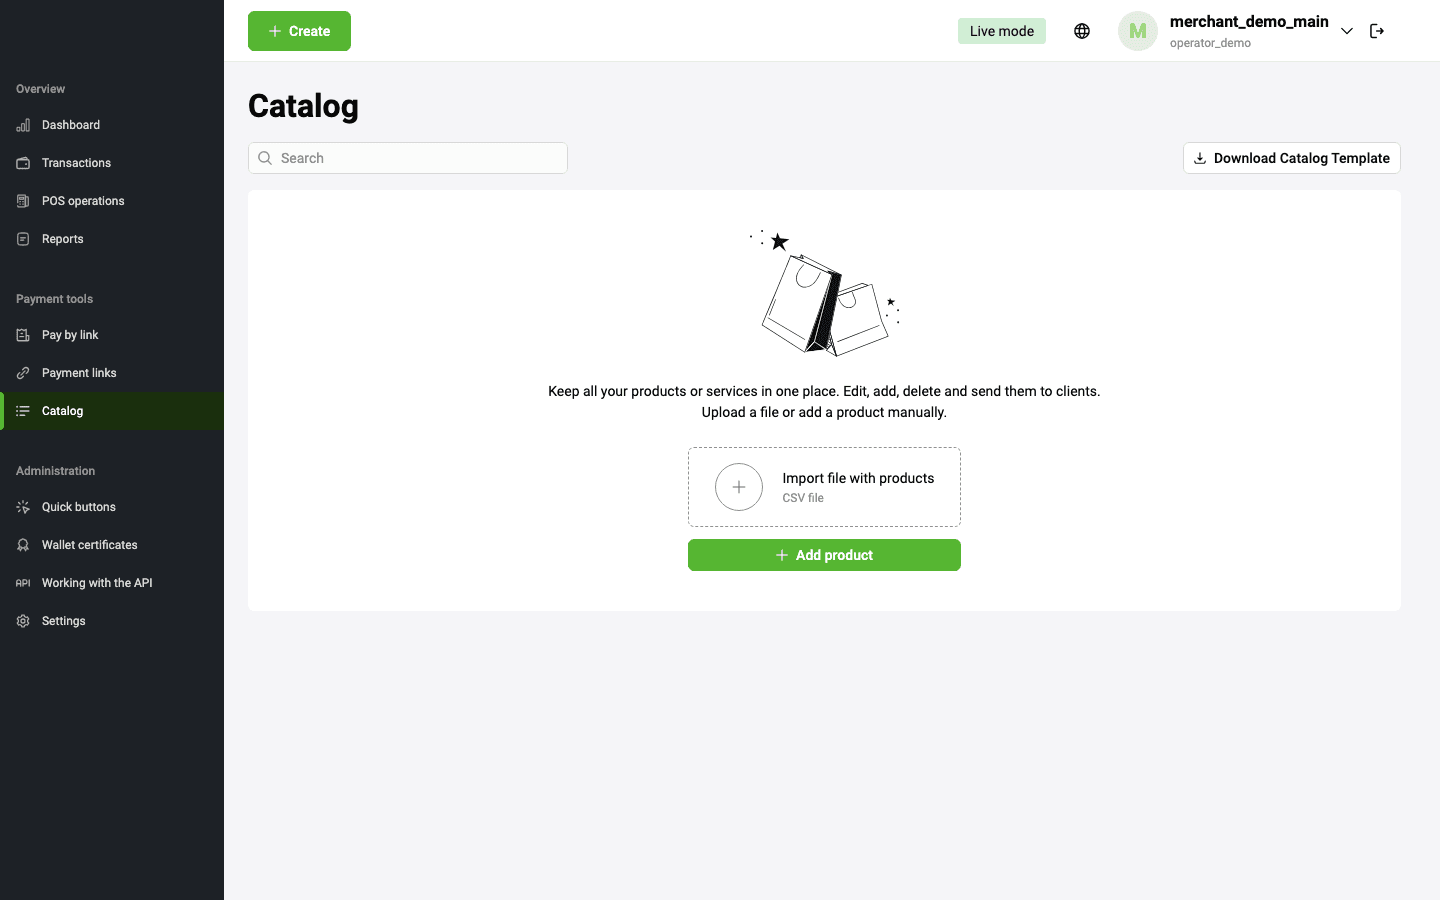
Task: Expand the merchant_demo_main account chevron
Action: 1347,31
